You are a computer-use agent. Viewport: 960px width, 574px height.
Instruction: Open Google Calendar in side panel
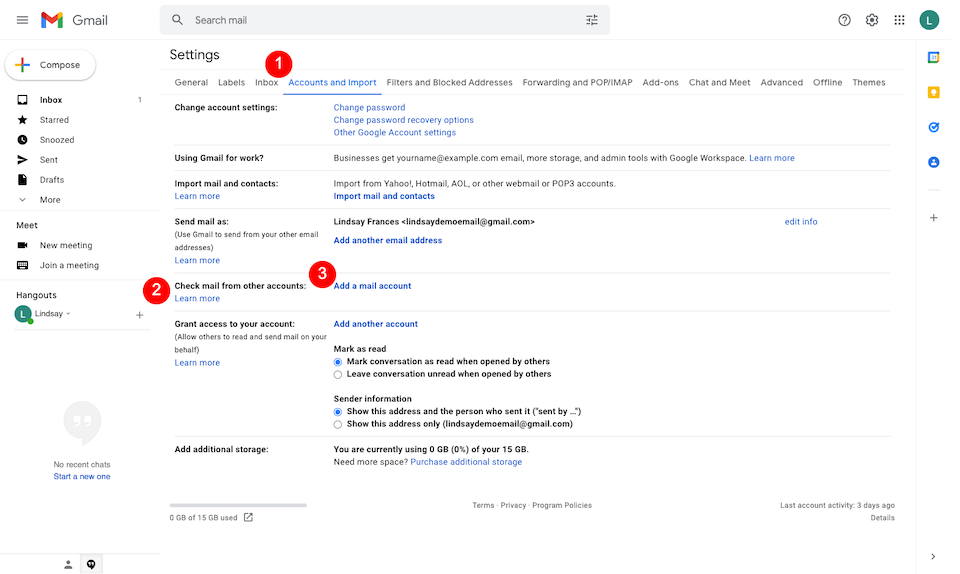pos(933,58)
